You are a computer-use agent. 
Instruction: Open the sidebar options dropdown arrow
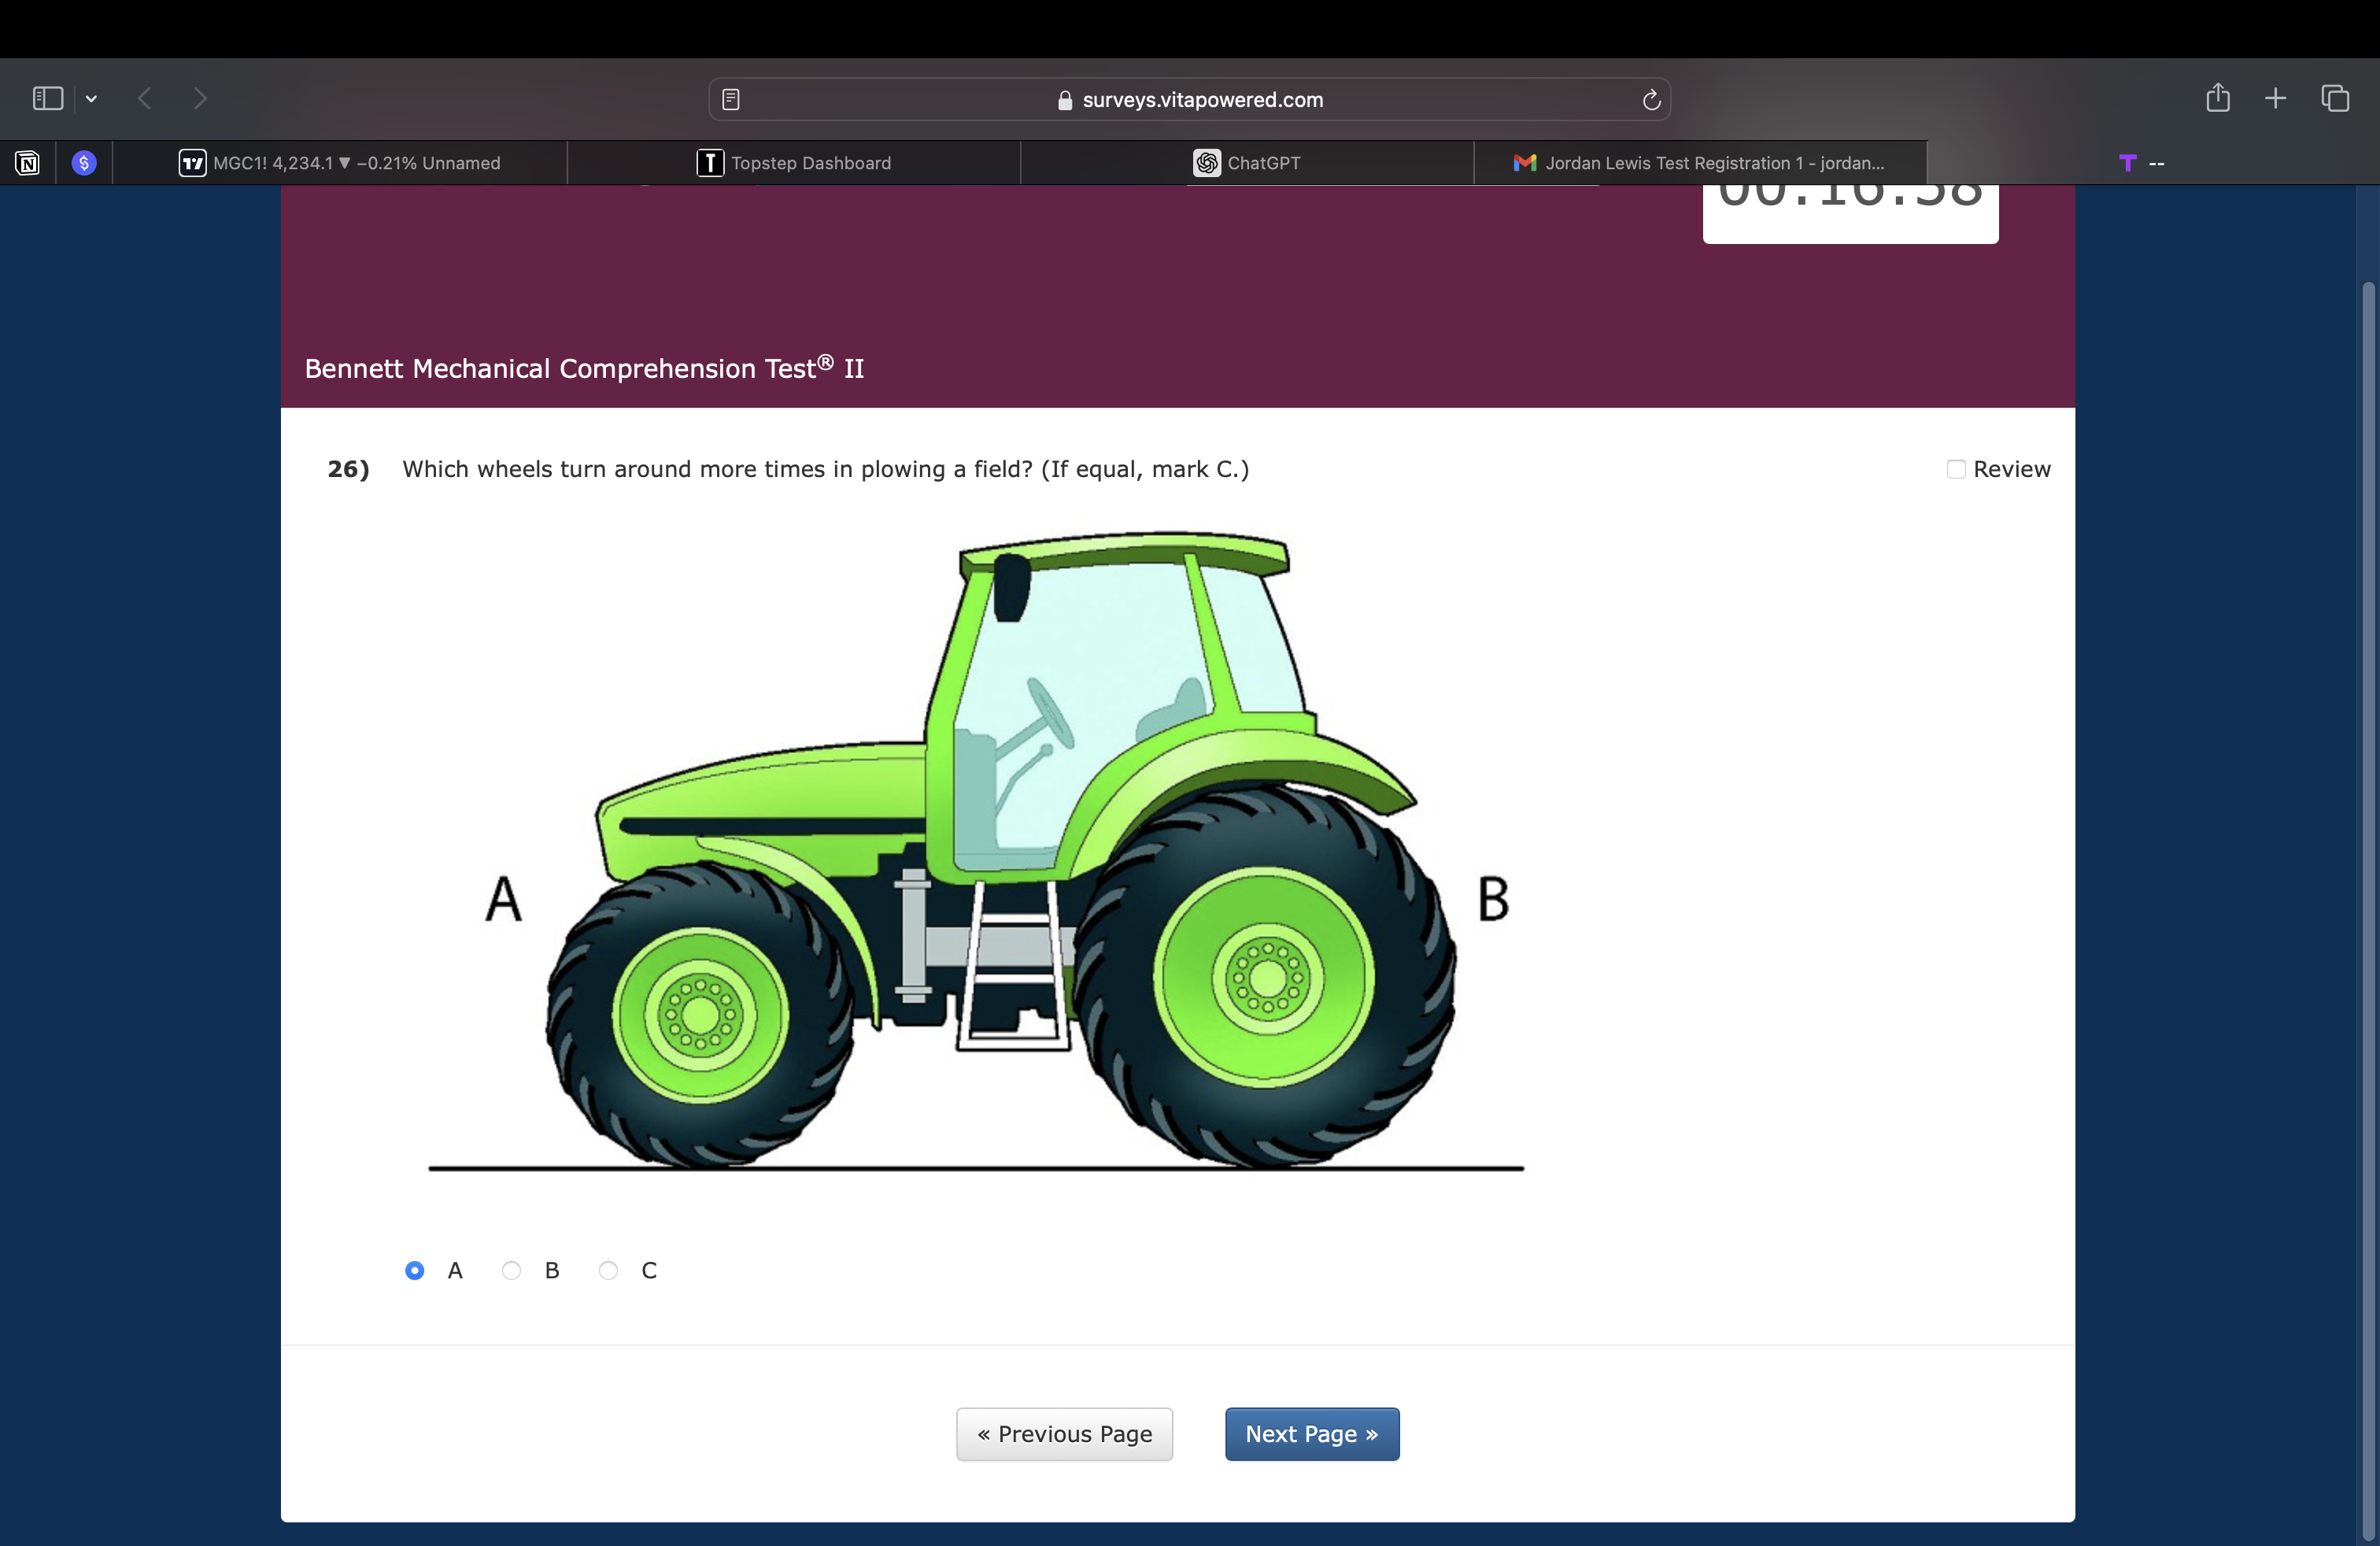click(91, 98)
